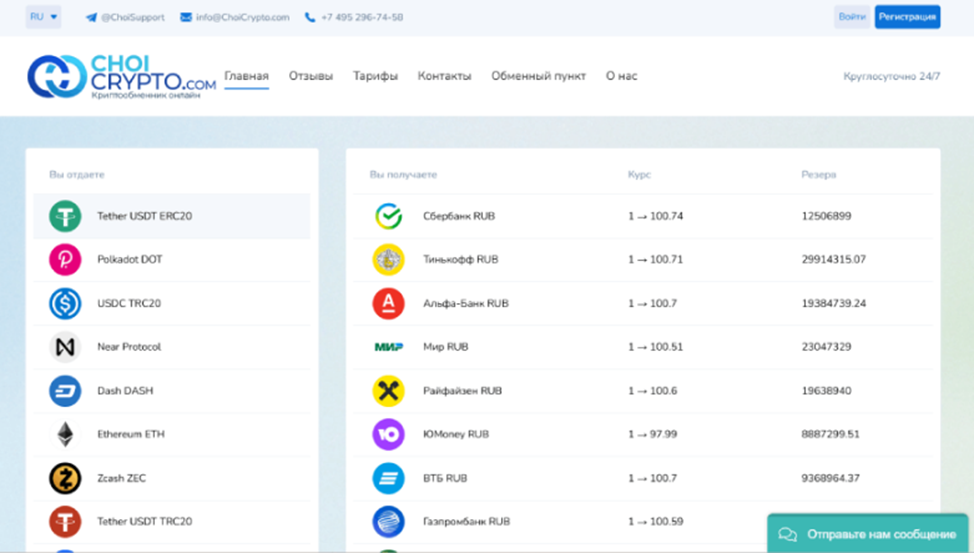Choose the Сбербанк RUB logo icon
The height and width of the screenshot is (553, 974).
coord(388,216)
